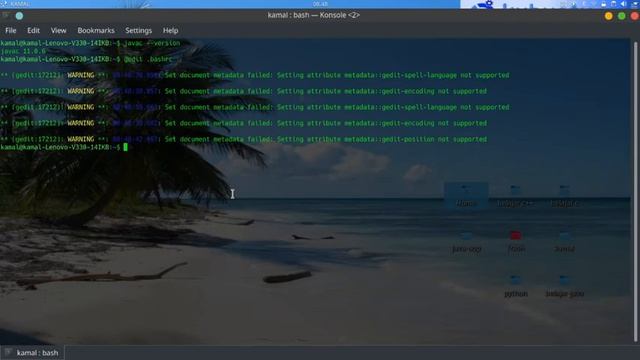Viewport: 640px width, 360px height.
Task: Open the View menu
Action: pos(58,31)
